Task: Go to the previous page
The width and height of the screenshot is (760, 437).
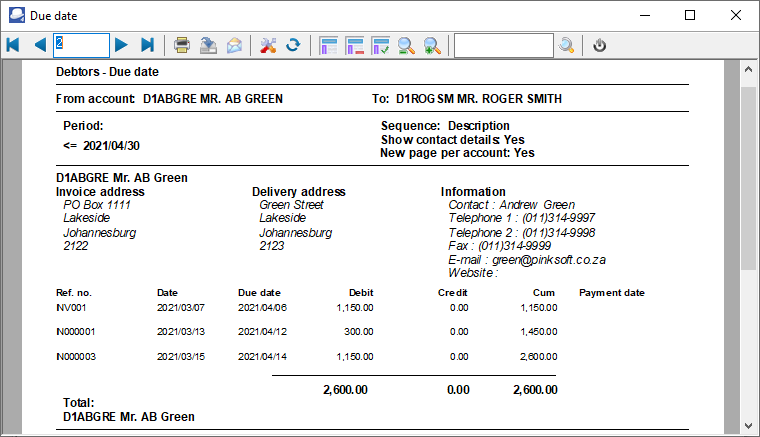Action: [x=40, y=45]
